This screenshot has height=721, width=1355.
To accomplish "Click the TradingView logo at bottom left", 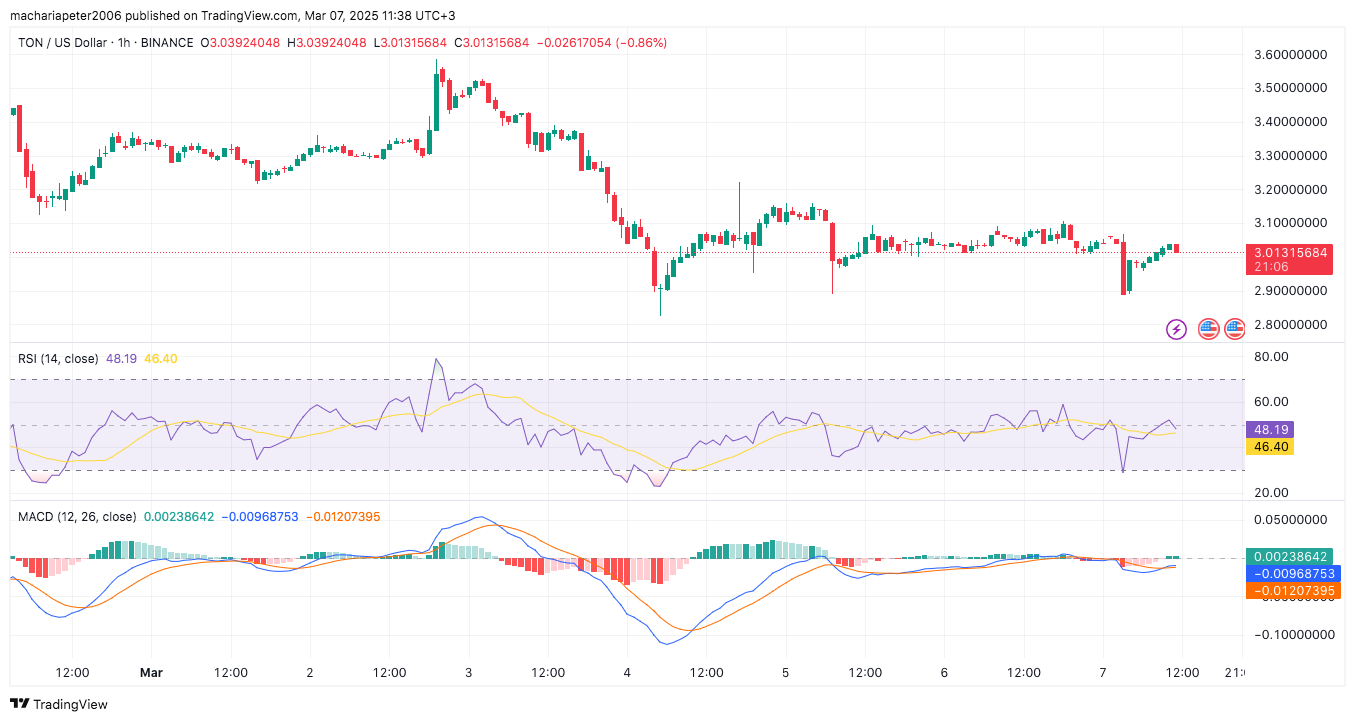I will click(x=58, y=704).
